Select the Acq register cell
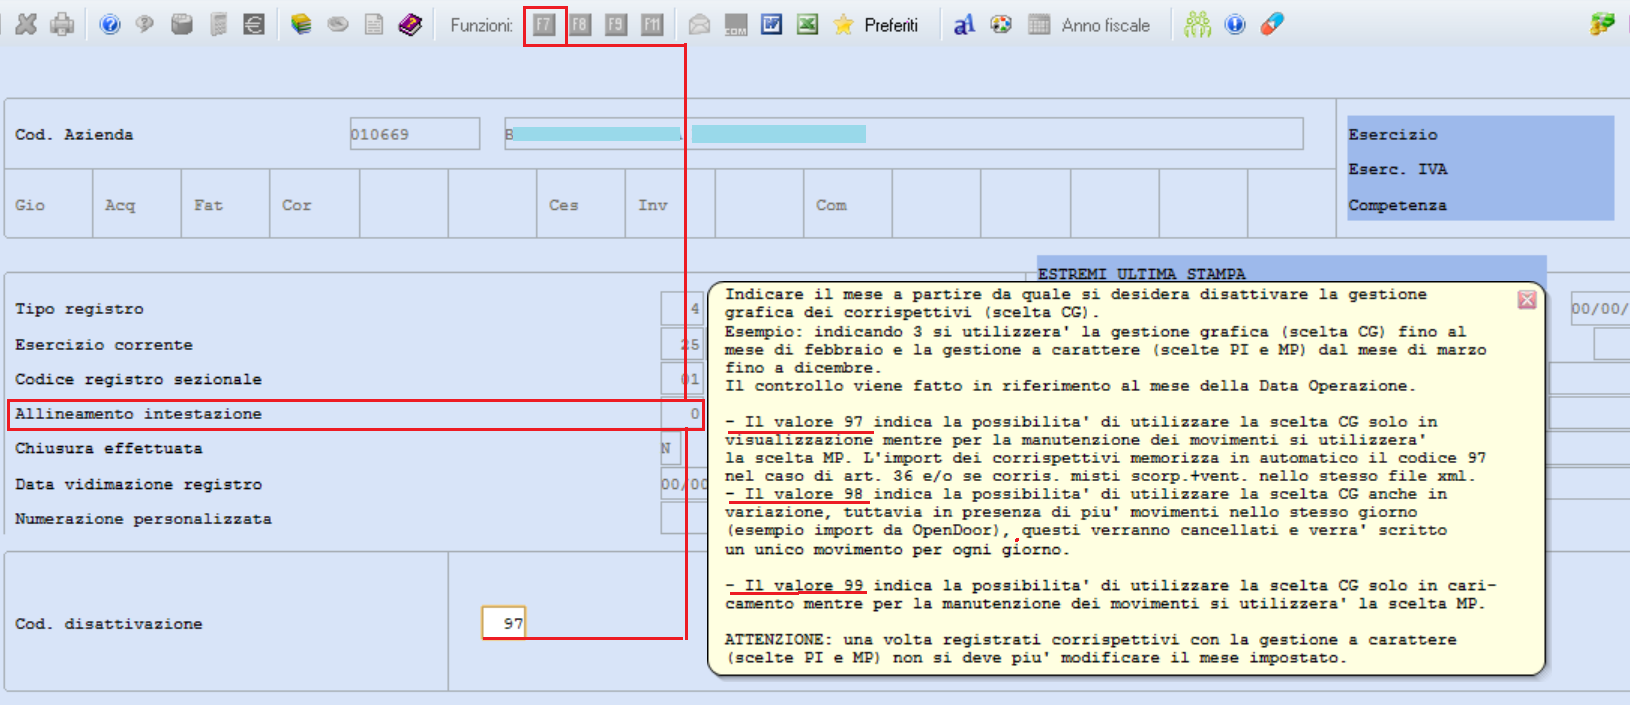The height and width of the screenshot is (705, 1630). coord(137,205)
